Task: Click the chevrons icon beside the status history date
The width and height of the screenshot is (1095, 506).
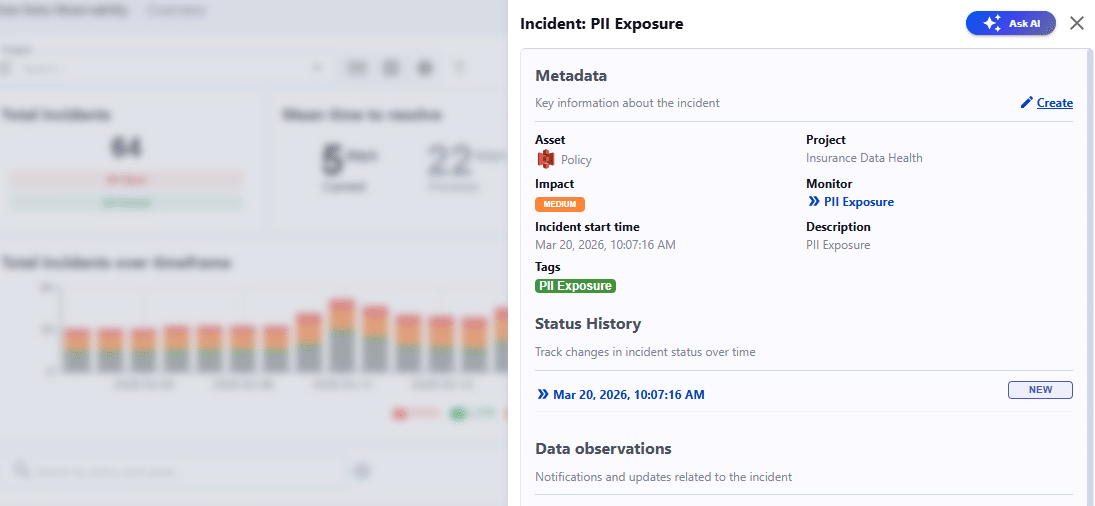Action: point(543,394)
